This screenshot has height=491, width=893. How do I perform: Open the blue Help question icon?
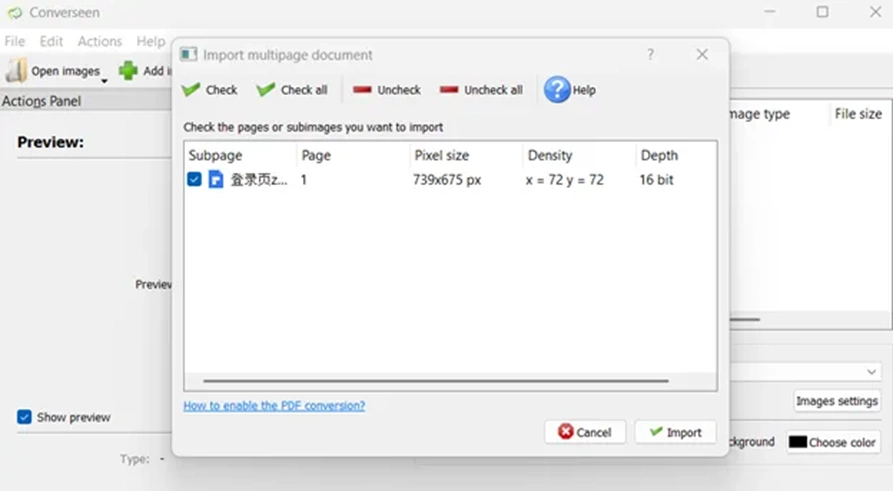click(x=557, y=89)
